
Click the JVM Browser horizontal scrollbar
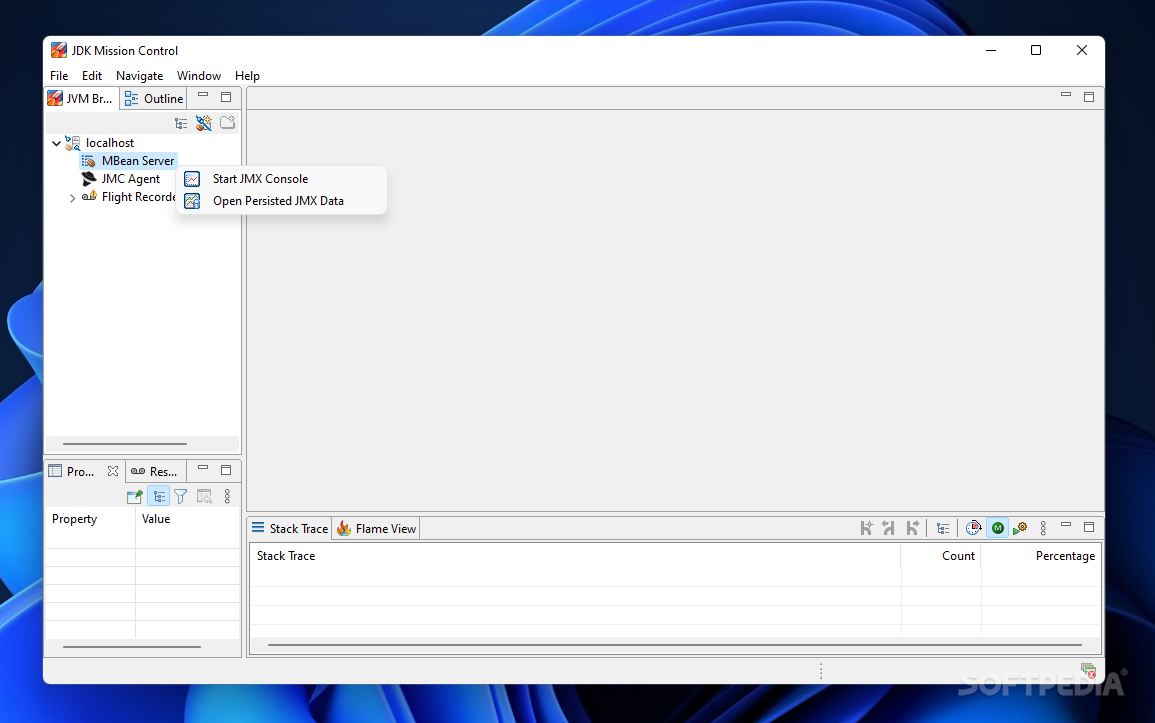(x=124, y=444)
